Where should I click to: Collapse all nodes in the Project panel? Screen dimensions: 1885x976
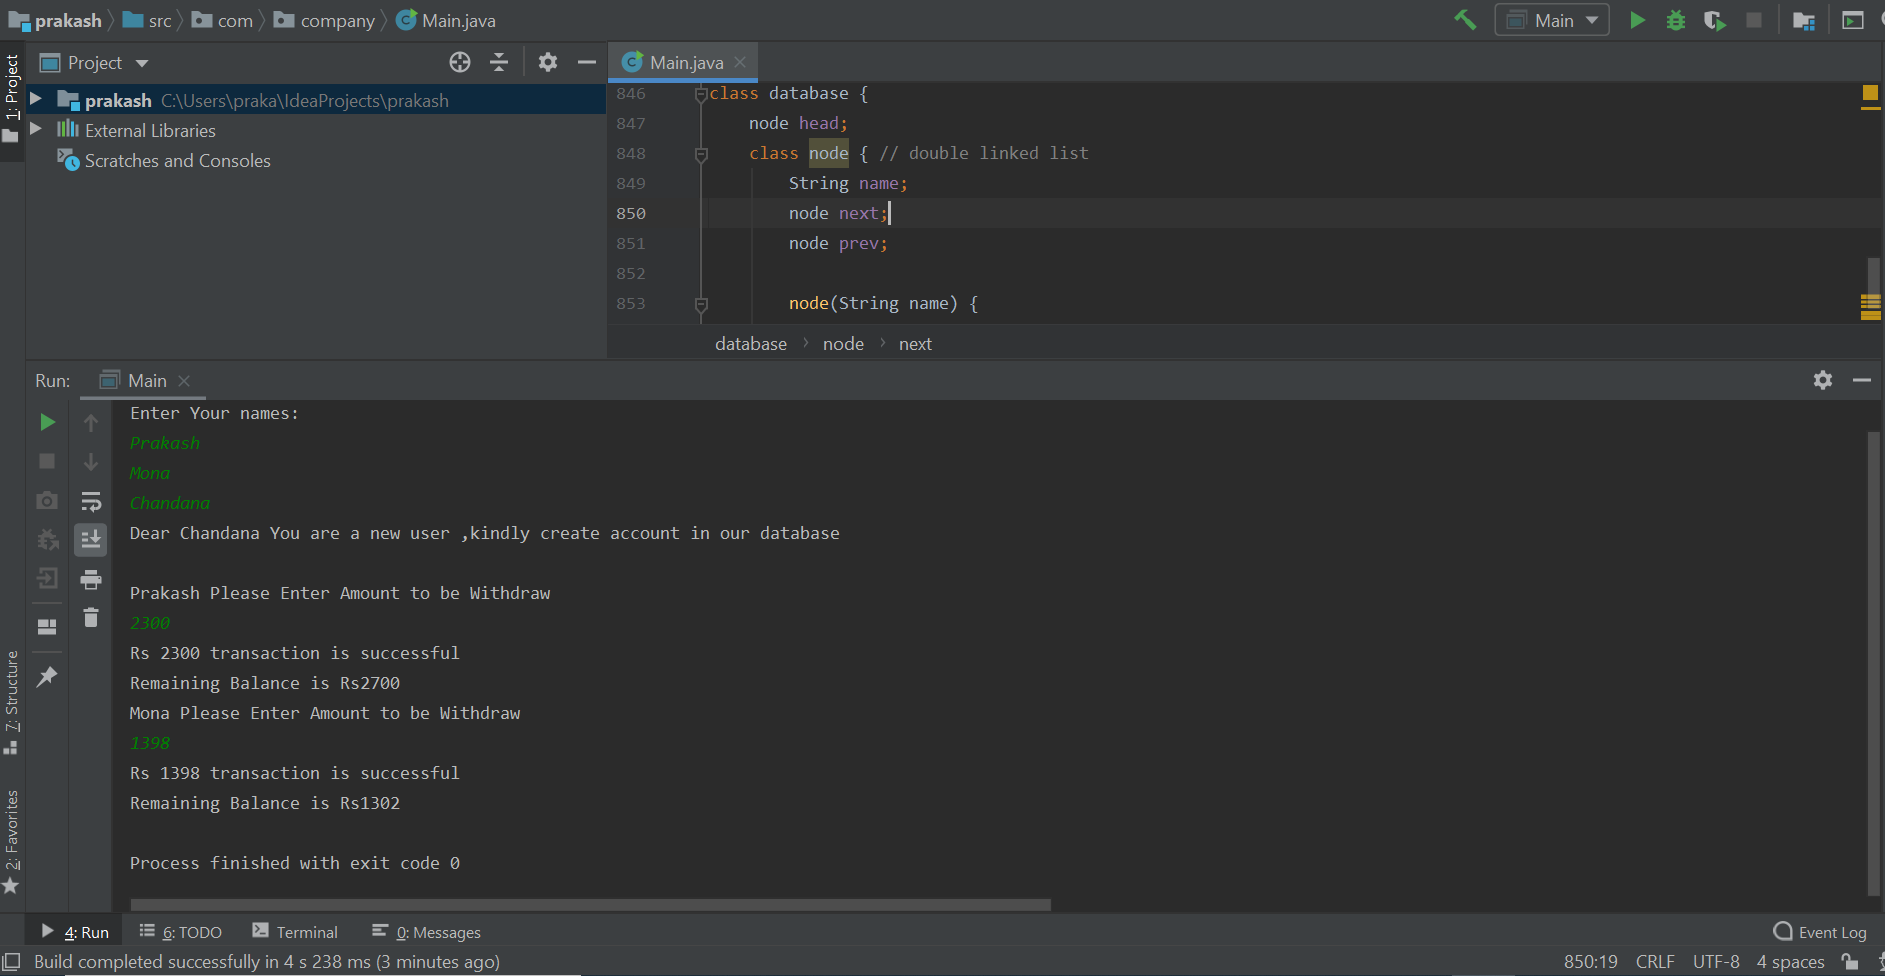498,62
